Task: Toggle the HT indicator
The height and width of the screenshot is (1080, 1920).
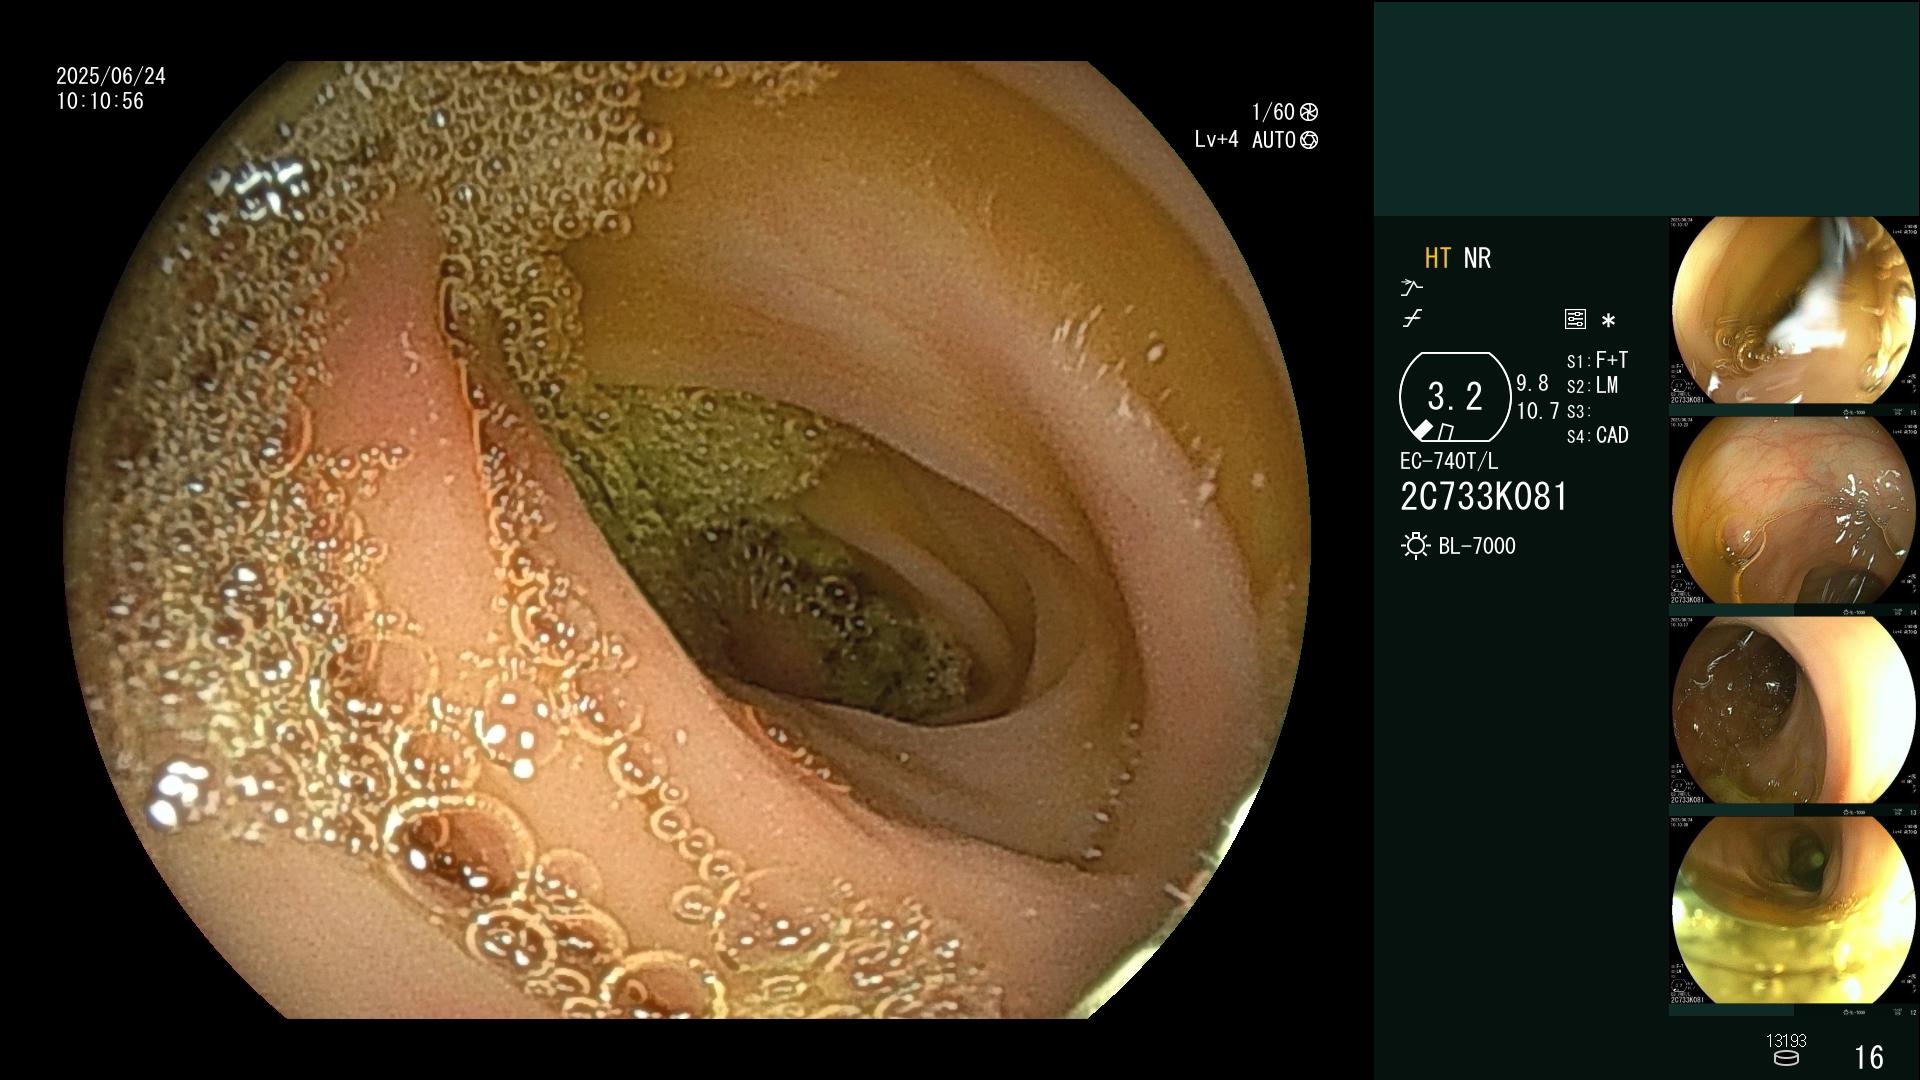Action: coord(1438,258)
